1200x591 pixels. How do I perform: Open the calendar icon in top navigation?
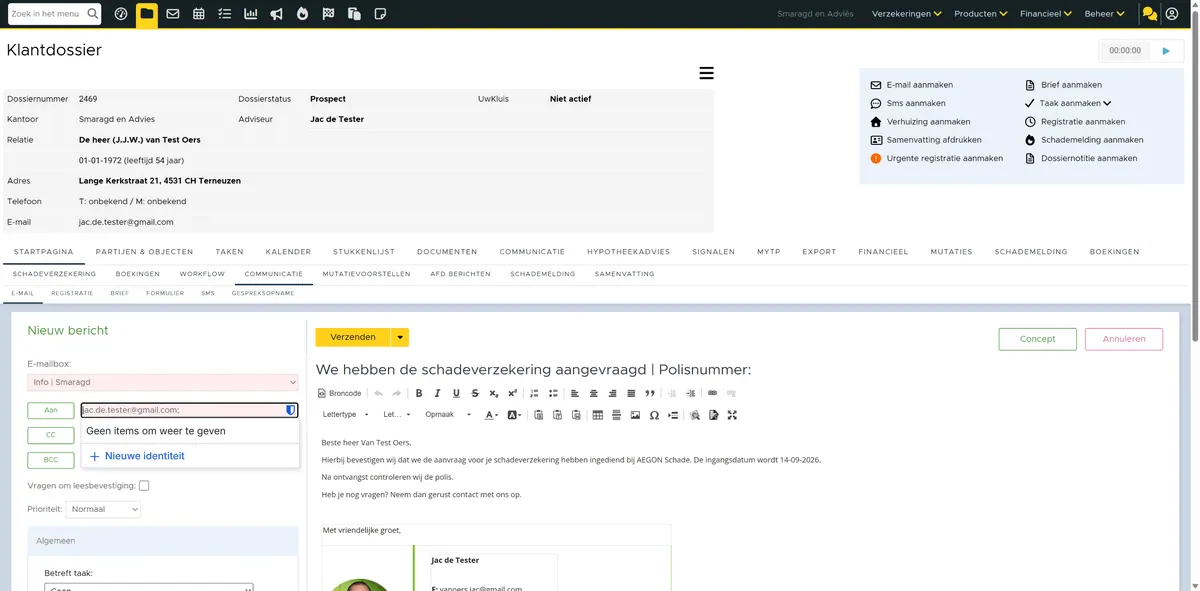coord(199,14)
